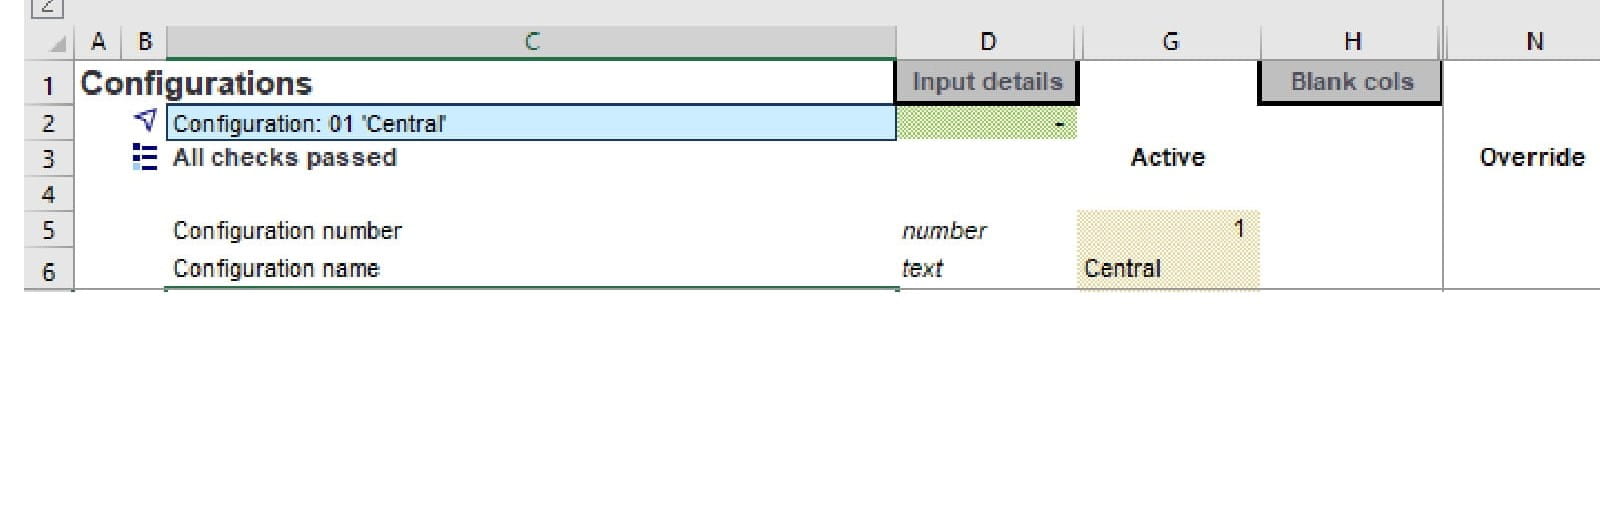Screen dimensions: 1600x520
Task: Click the outline level 2 button
Action: click(48, 8)
